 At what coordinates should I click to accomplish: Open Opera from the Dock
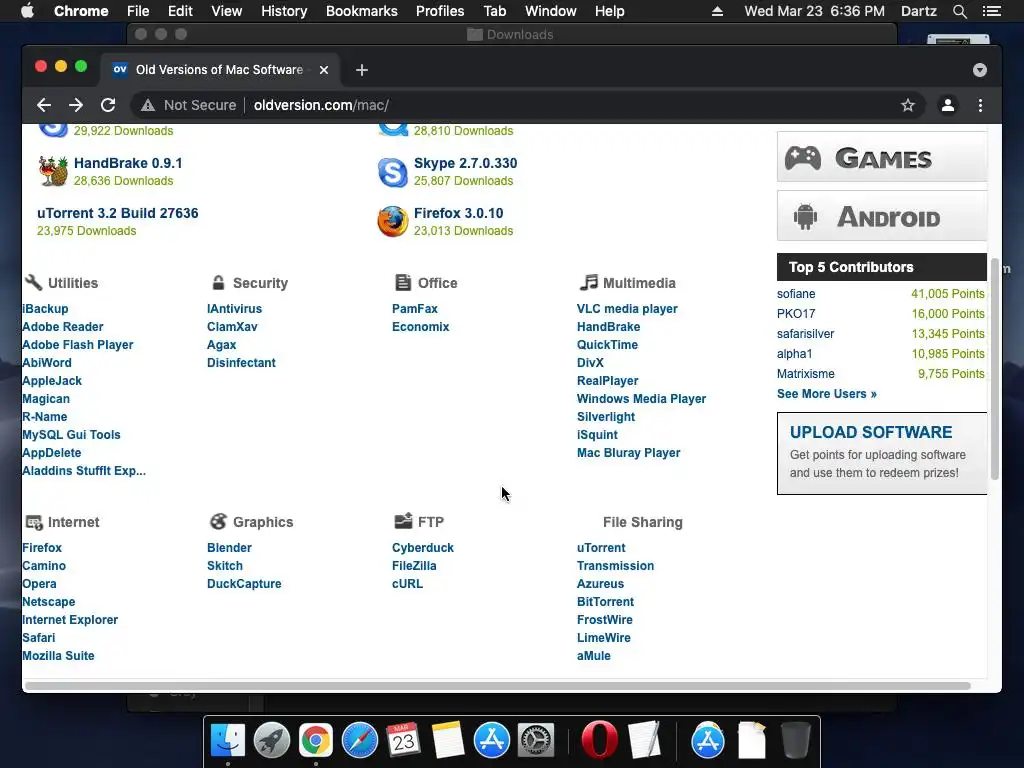click(600, 740)
